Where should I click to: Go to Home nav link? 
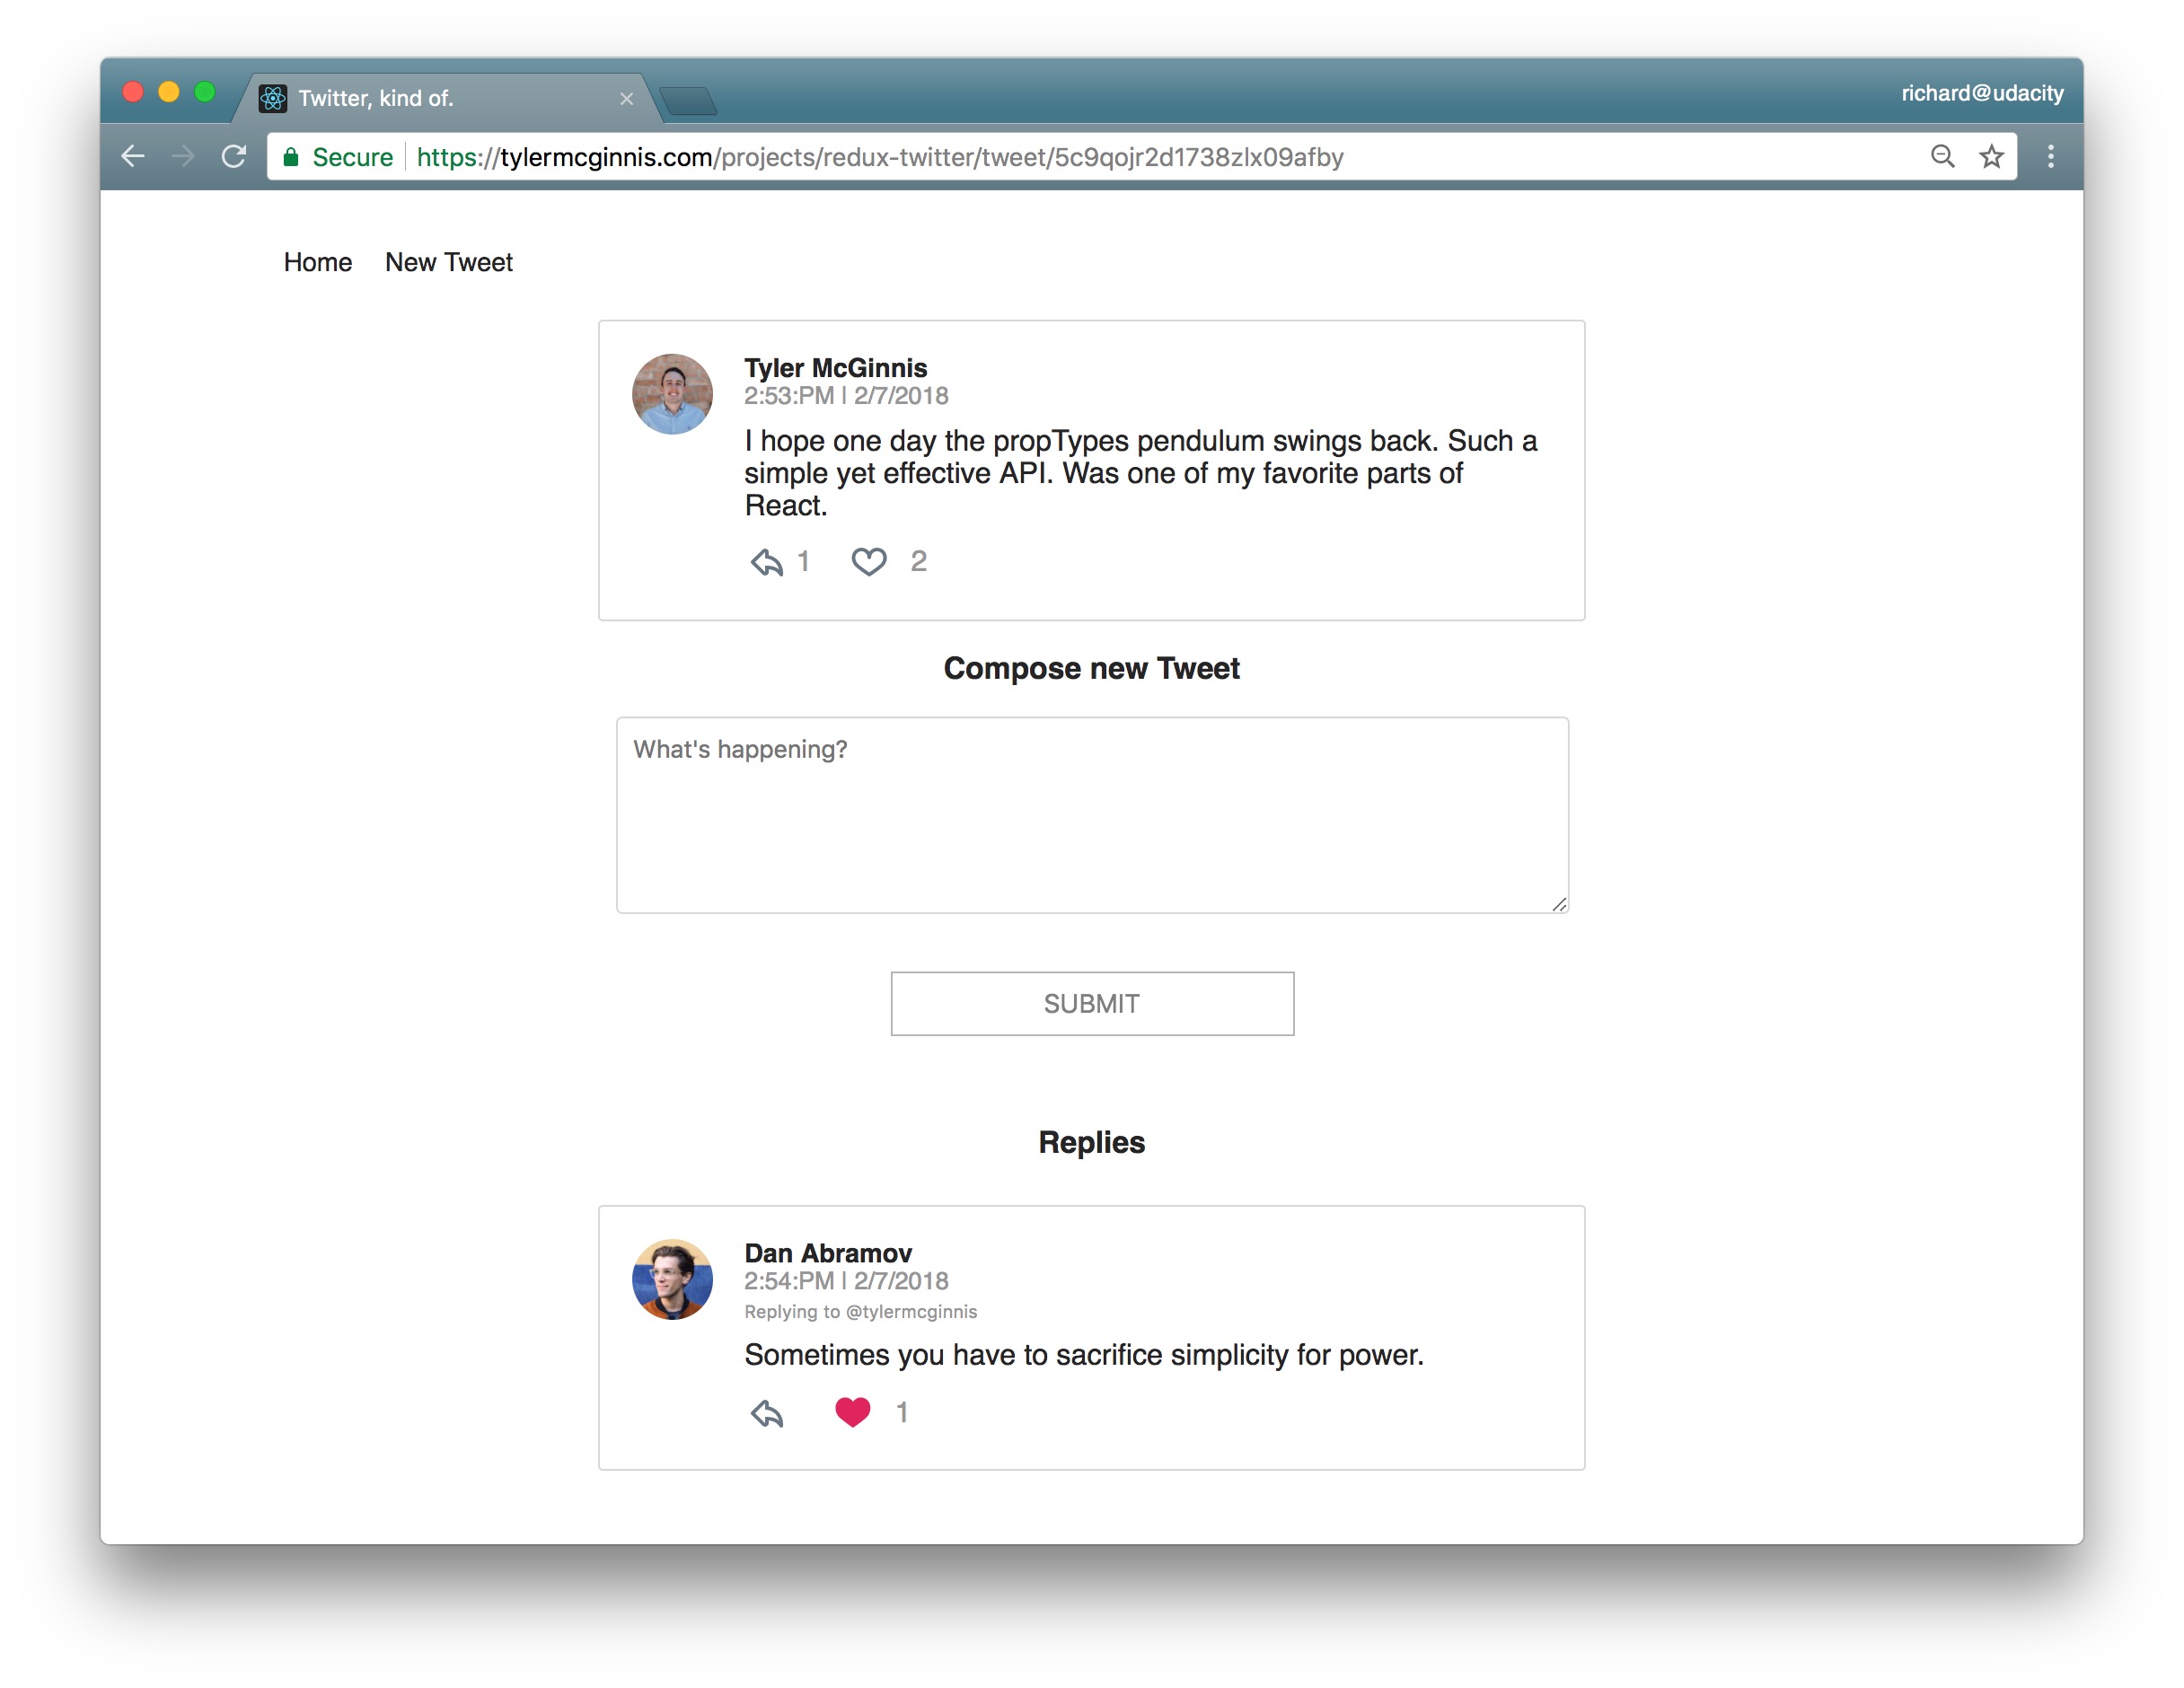(x=317, y=262)
